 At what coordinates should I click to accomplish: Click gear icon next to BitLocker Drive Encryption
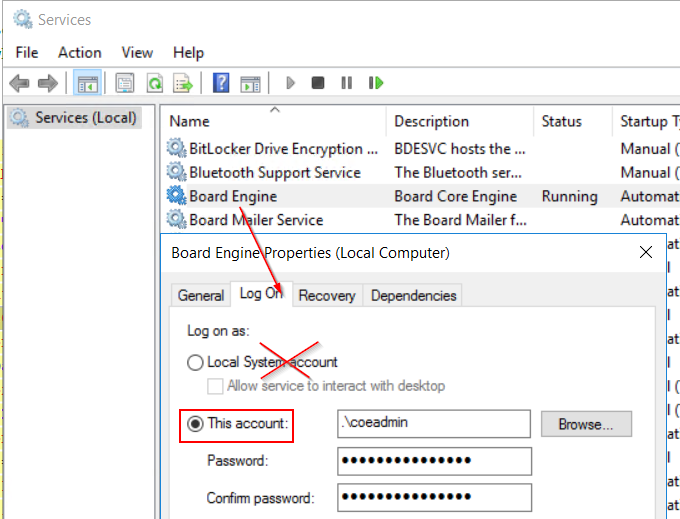[176, 148]
